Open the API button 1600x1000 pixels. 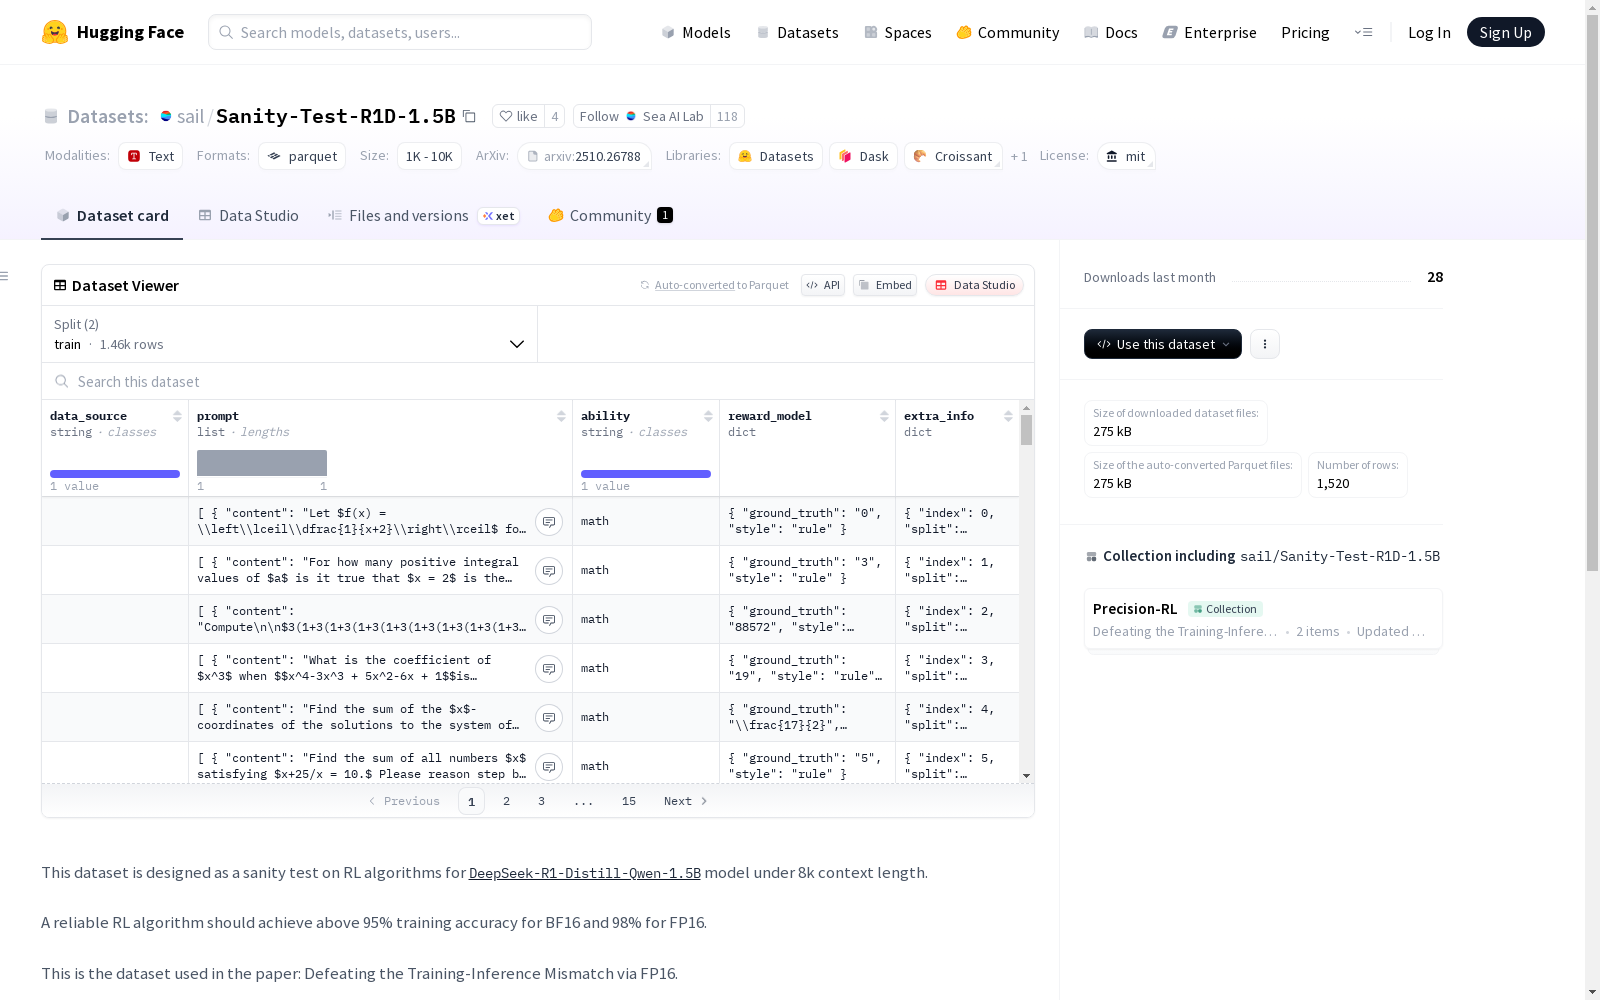(x=823, y=285)
